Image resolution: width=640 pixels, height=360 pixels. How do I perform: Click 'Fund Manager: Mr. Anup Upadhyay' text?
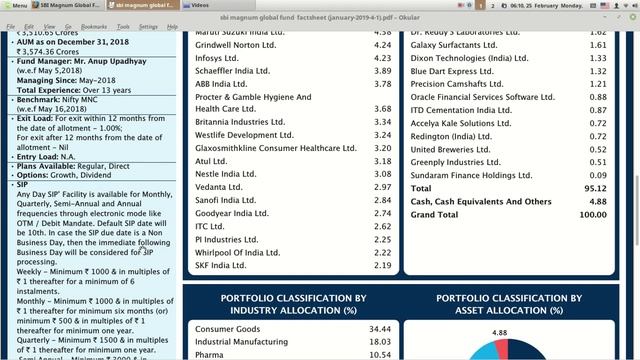tap(81, 61)
